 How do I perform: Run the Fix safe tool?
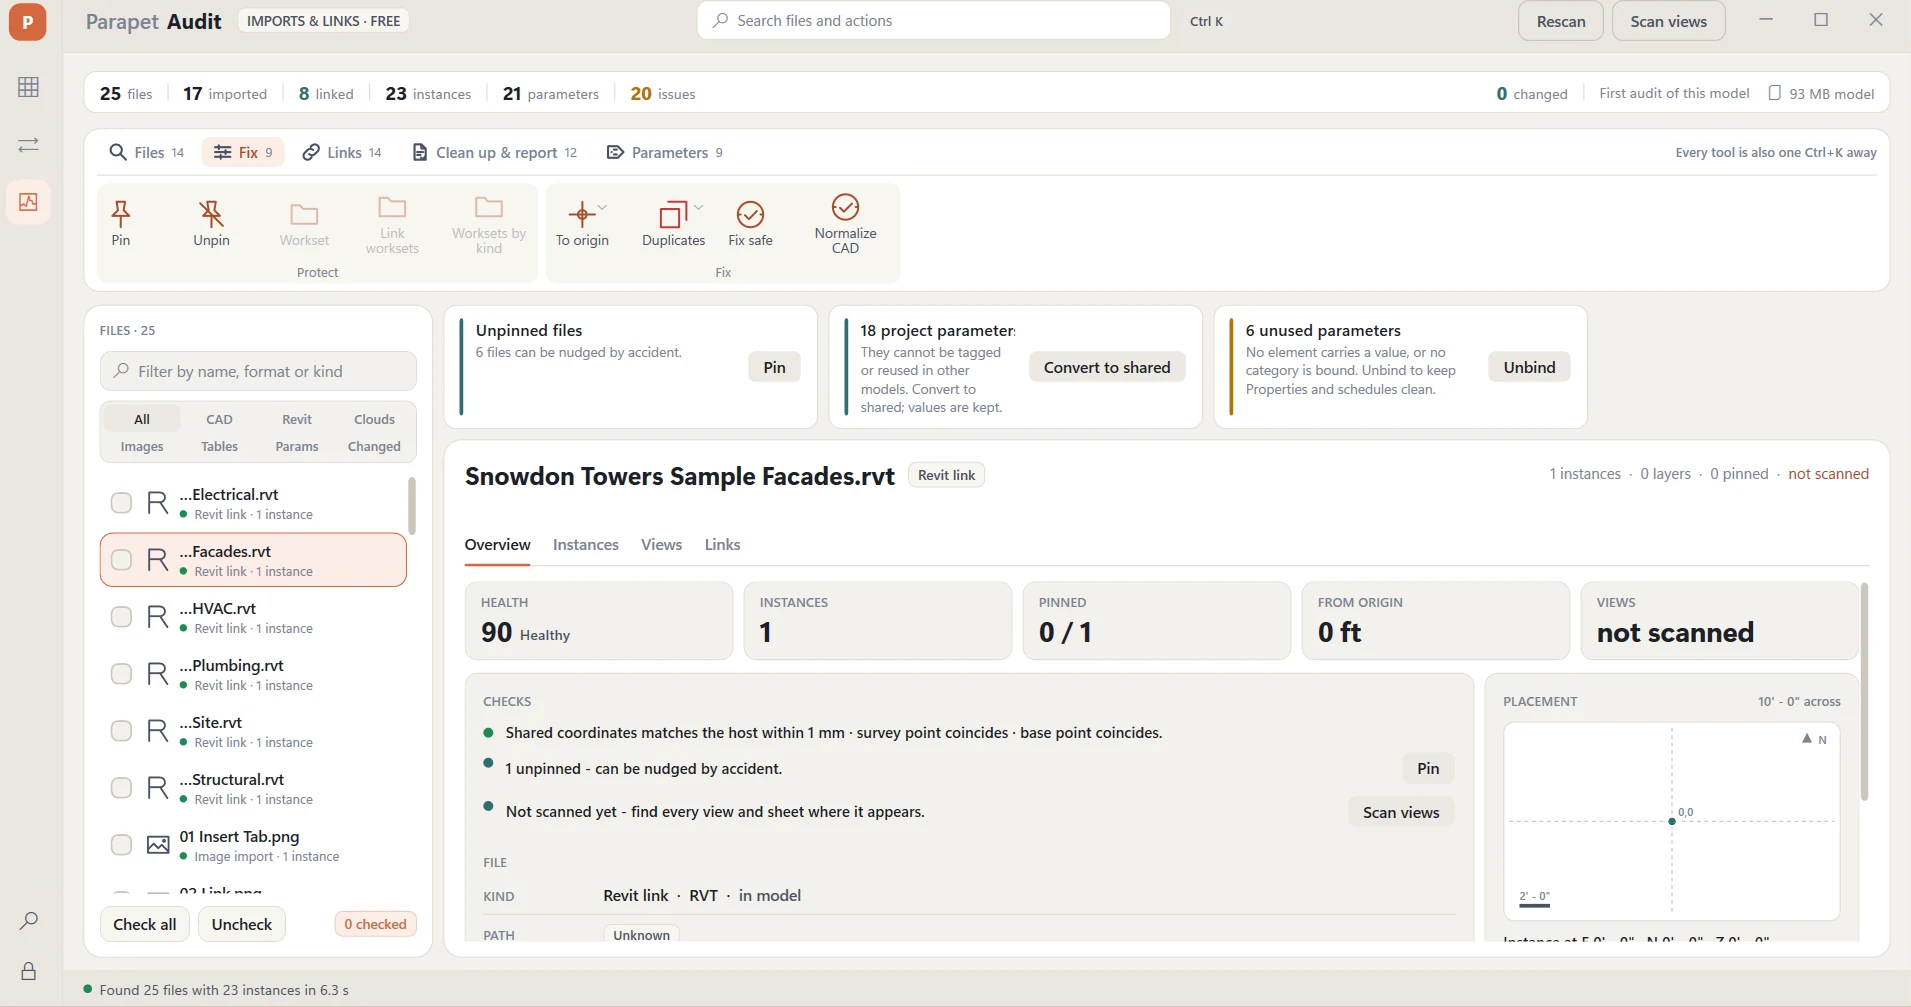tap(750, 223)
